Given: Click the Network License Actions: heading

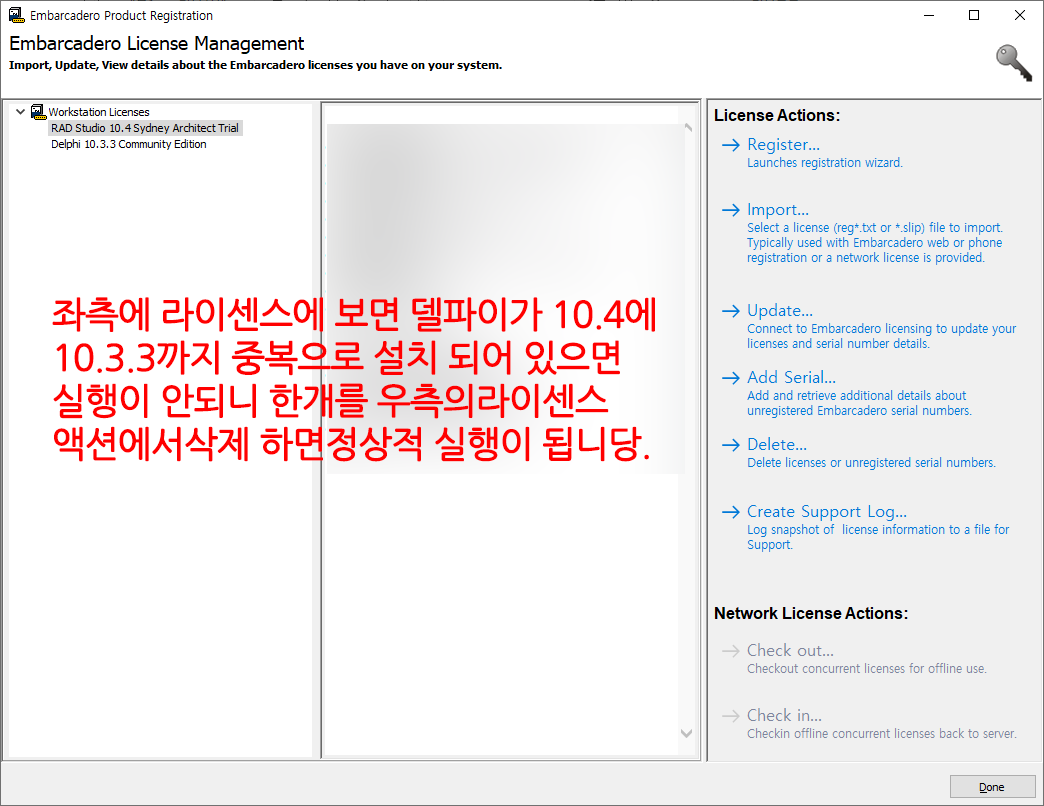Looking at the screenshot, I should [811, 613].
